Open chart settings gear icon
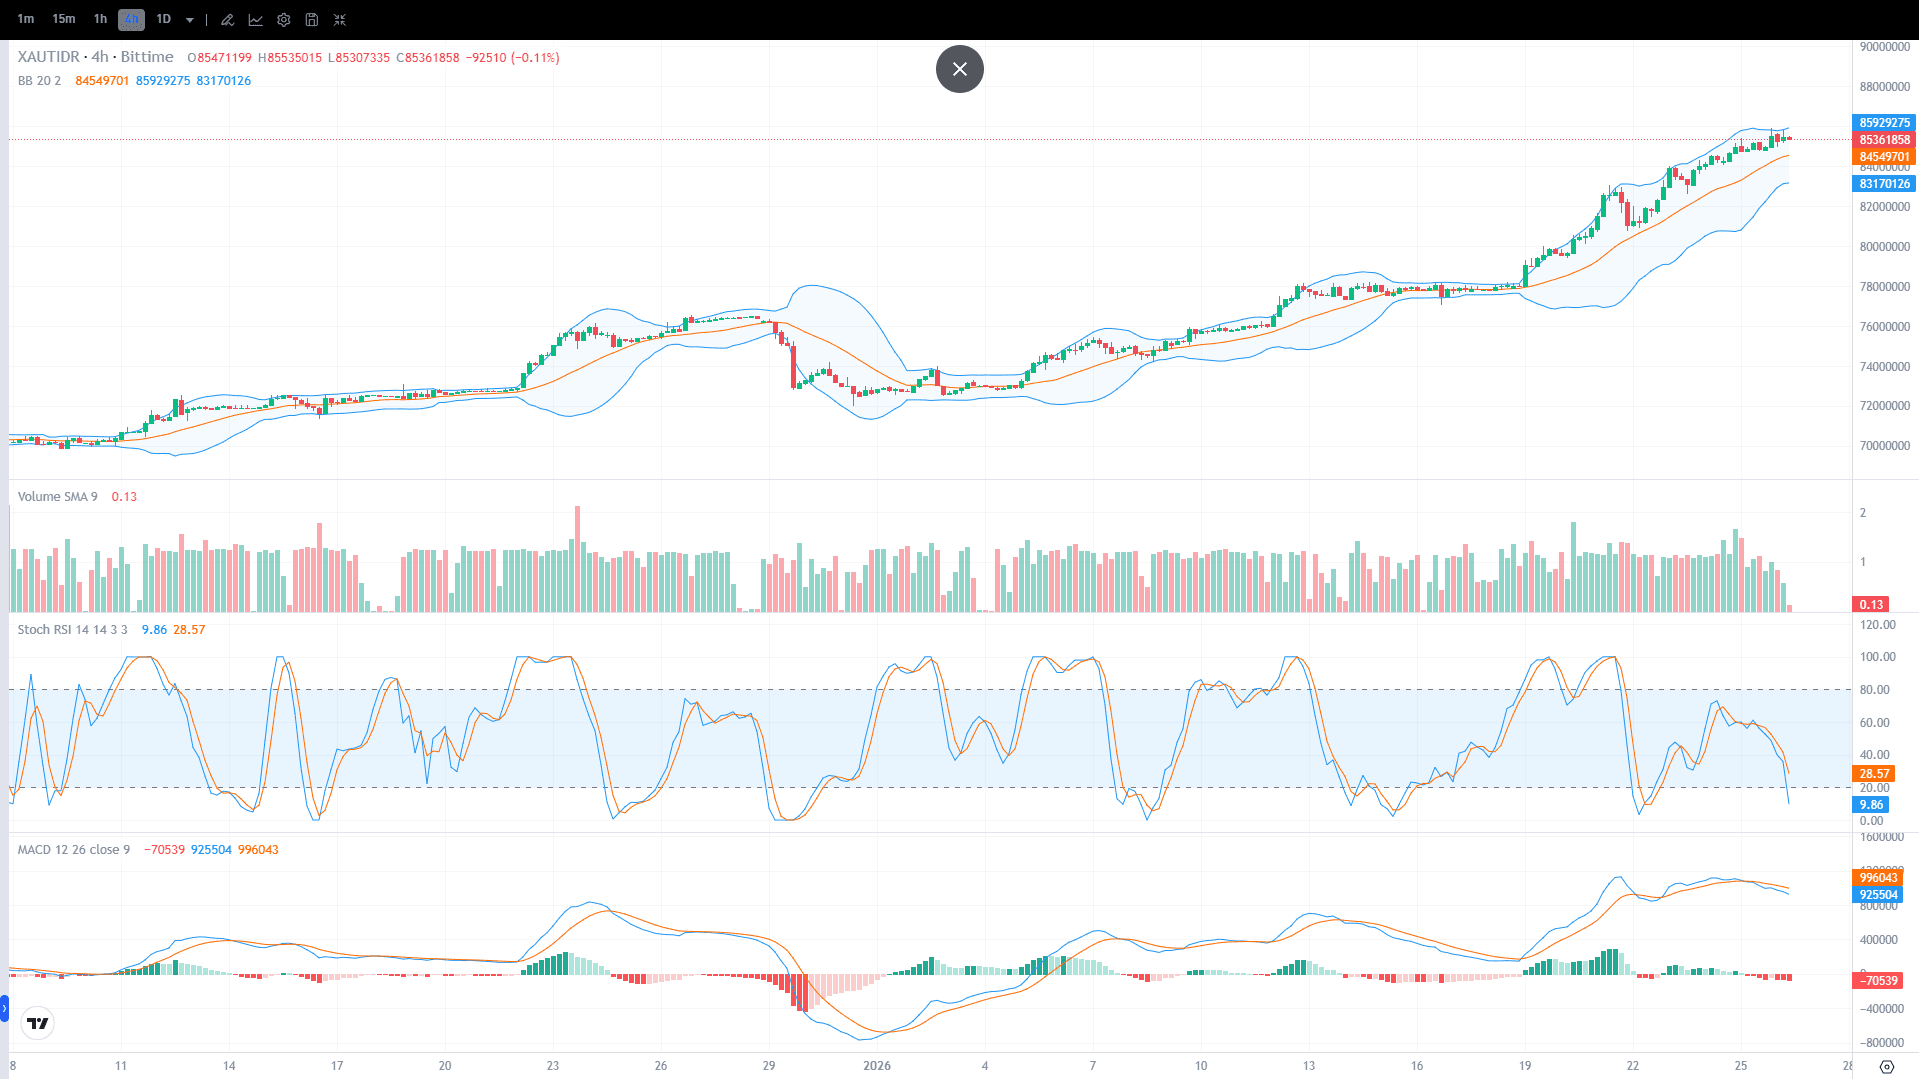 (284, 20)
